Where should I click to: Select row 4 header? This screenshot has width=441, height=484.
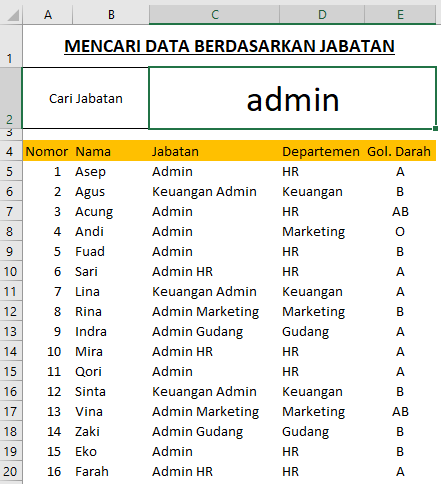tap(11, 151)
